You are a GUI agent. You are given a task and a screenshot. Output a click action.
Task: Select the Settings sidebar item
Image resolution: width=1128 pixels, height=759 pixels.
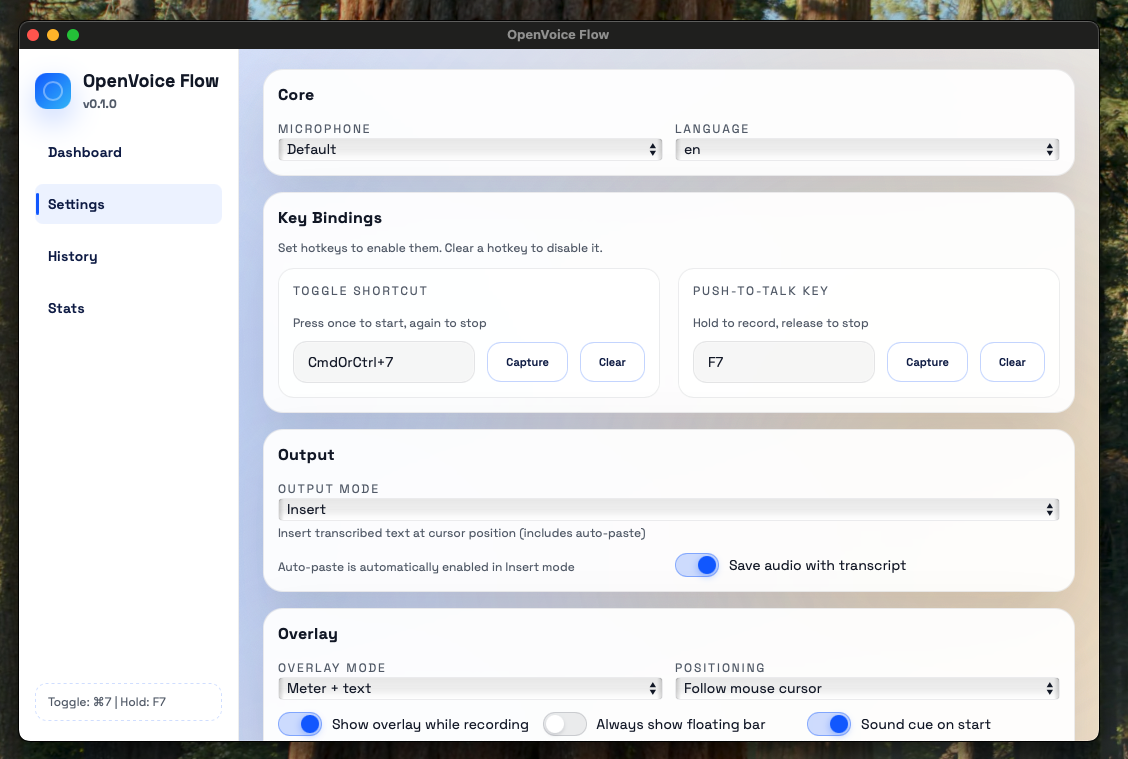(128, 204)
